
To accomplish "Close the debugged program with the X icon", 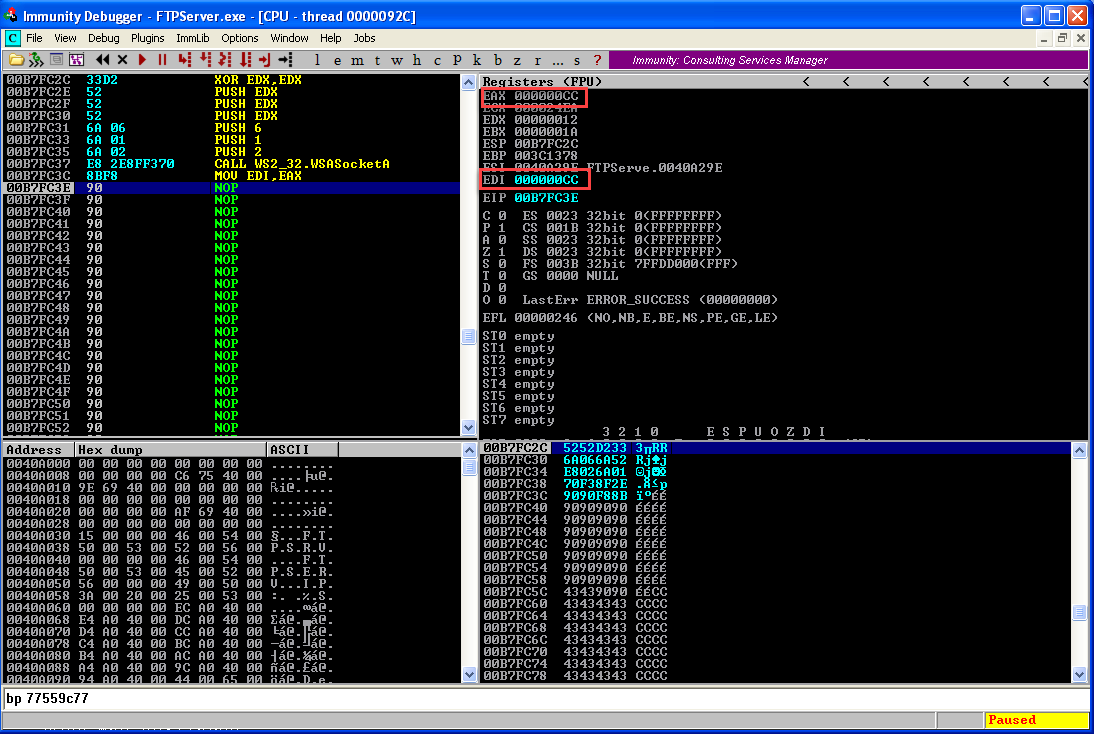I will [x=122, y=60].
